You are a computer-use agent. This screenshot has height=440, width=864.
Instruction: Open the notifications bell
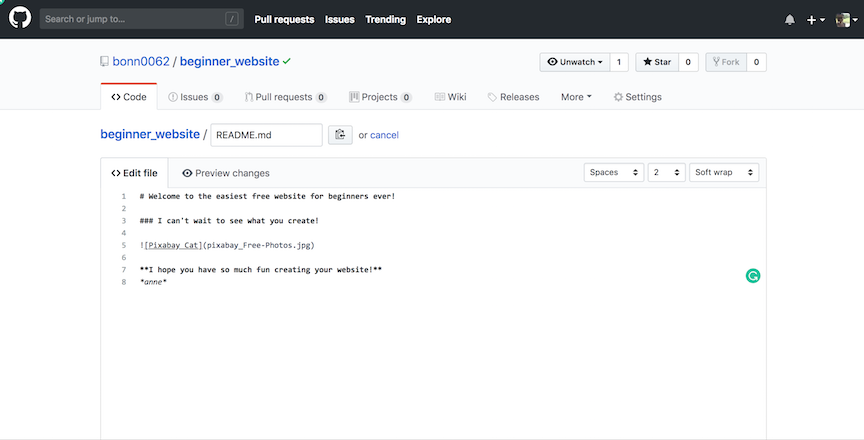(x=790, y=20)
